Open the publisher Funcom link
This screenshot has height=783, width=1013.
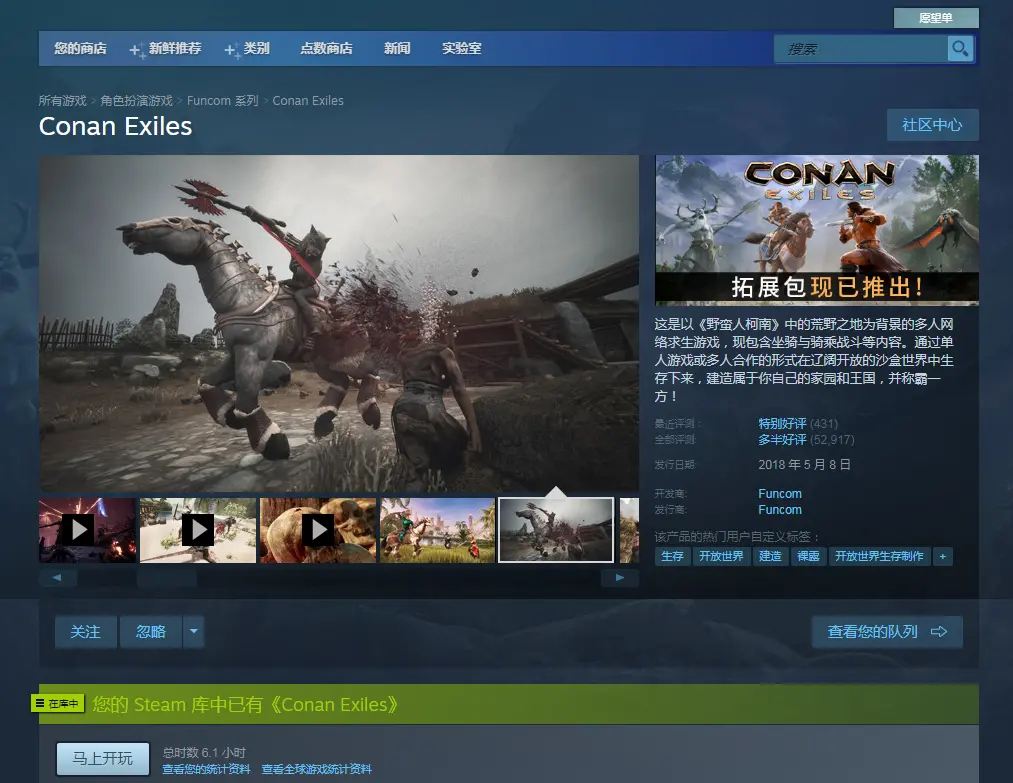(x=780, y=510)
